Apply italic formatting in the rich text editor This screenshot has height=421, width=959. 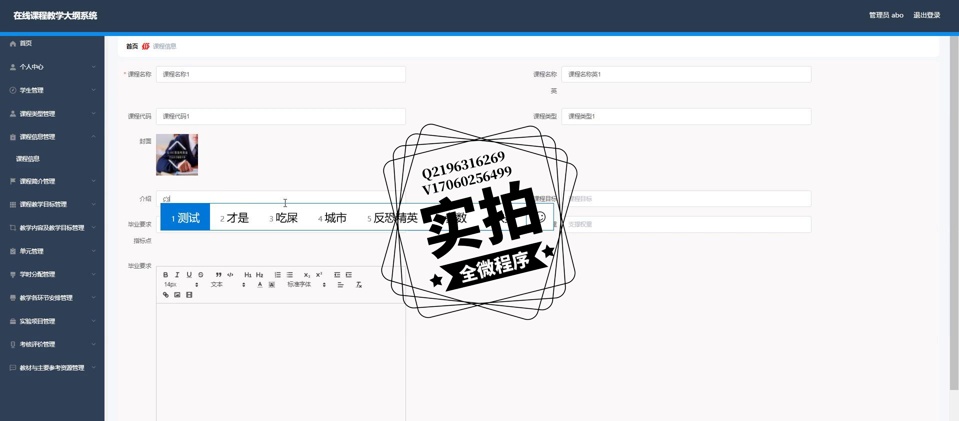177,275
